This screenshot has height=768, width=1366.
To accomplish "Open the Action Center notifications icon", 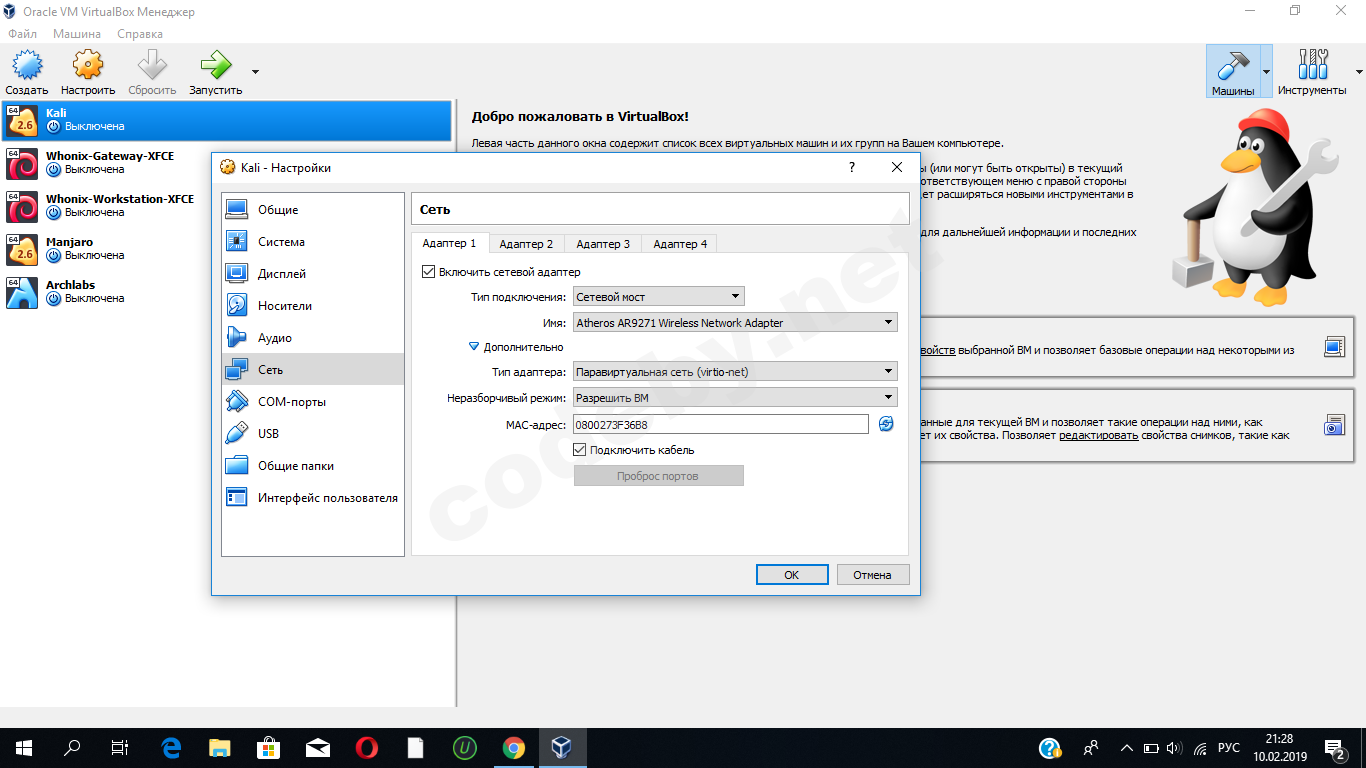I will [1336, 748].
